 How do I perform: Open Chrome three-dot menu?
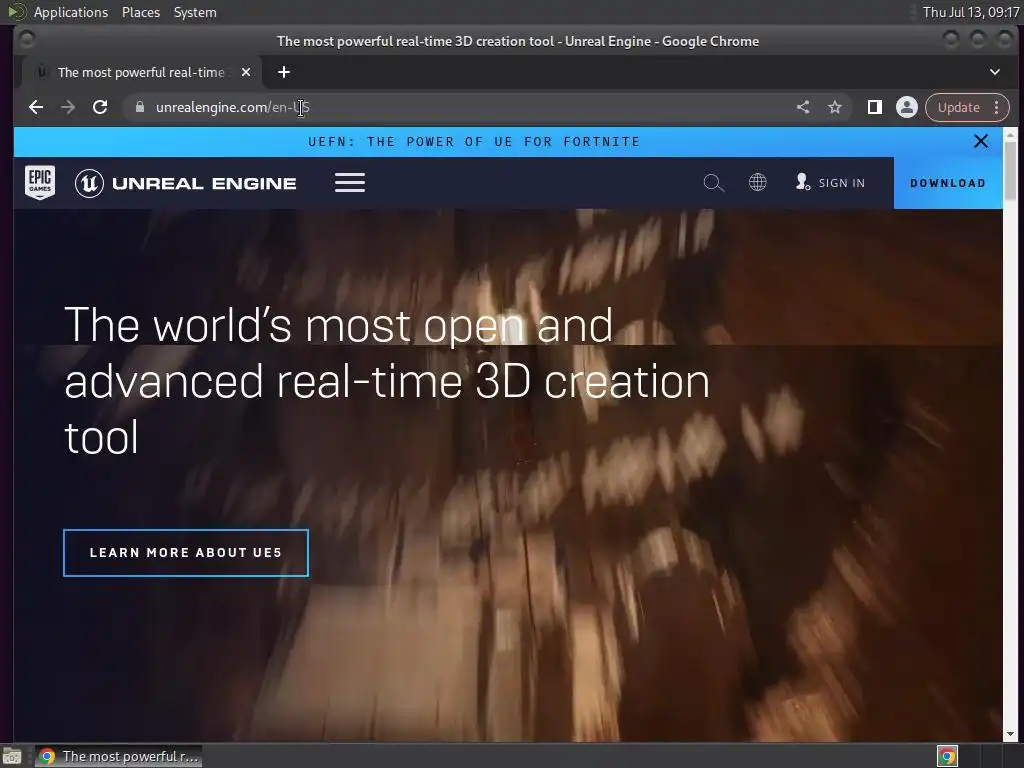pos(997,107)
